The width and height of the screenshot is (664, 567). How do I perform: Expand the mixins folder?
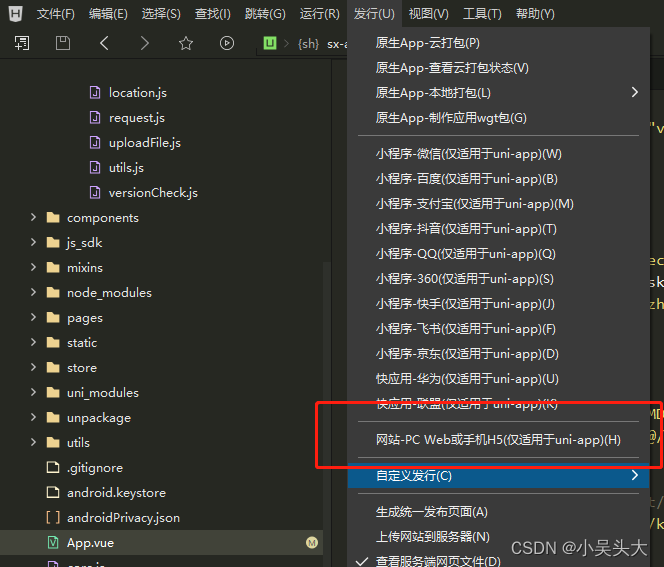33,267
